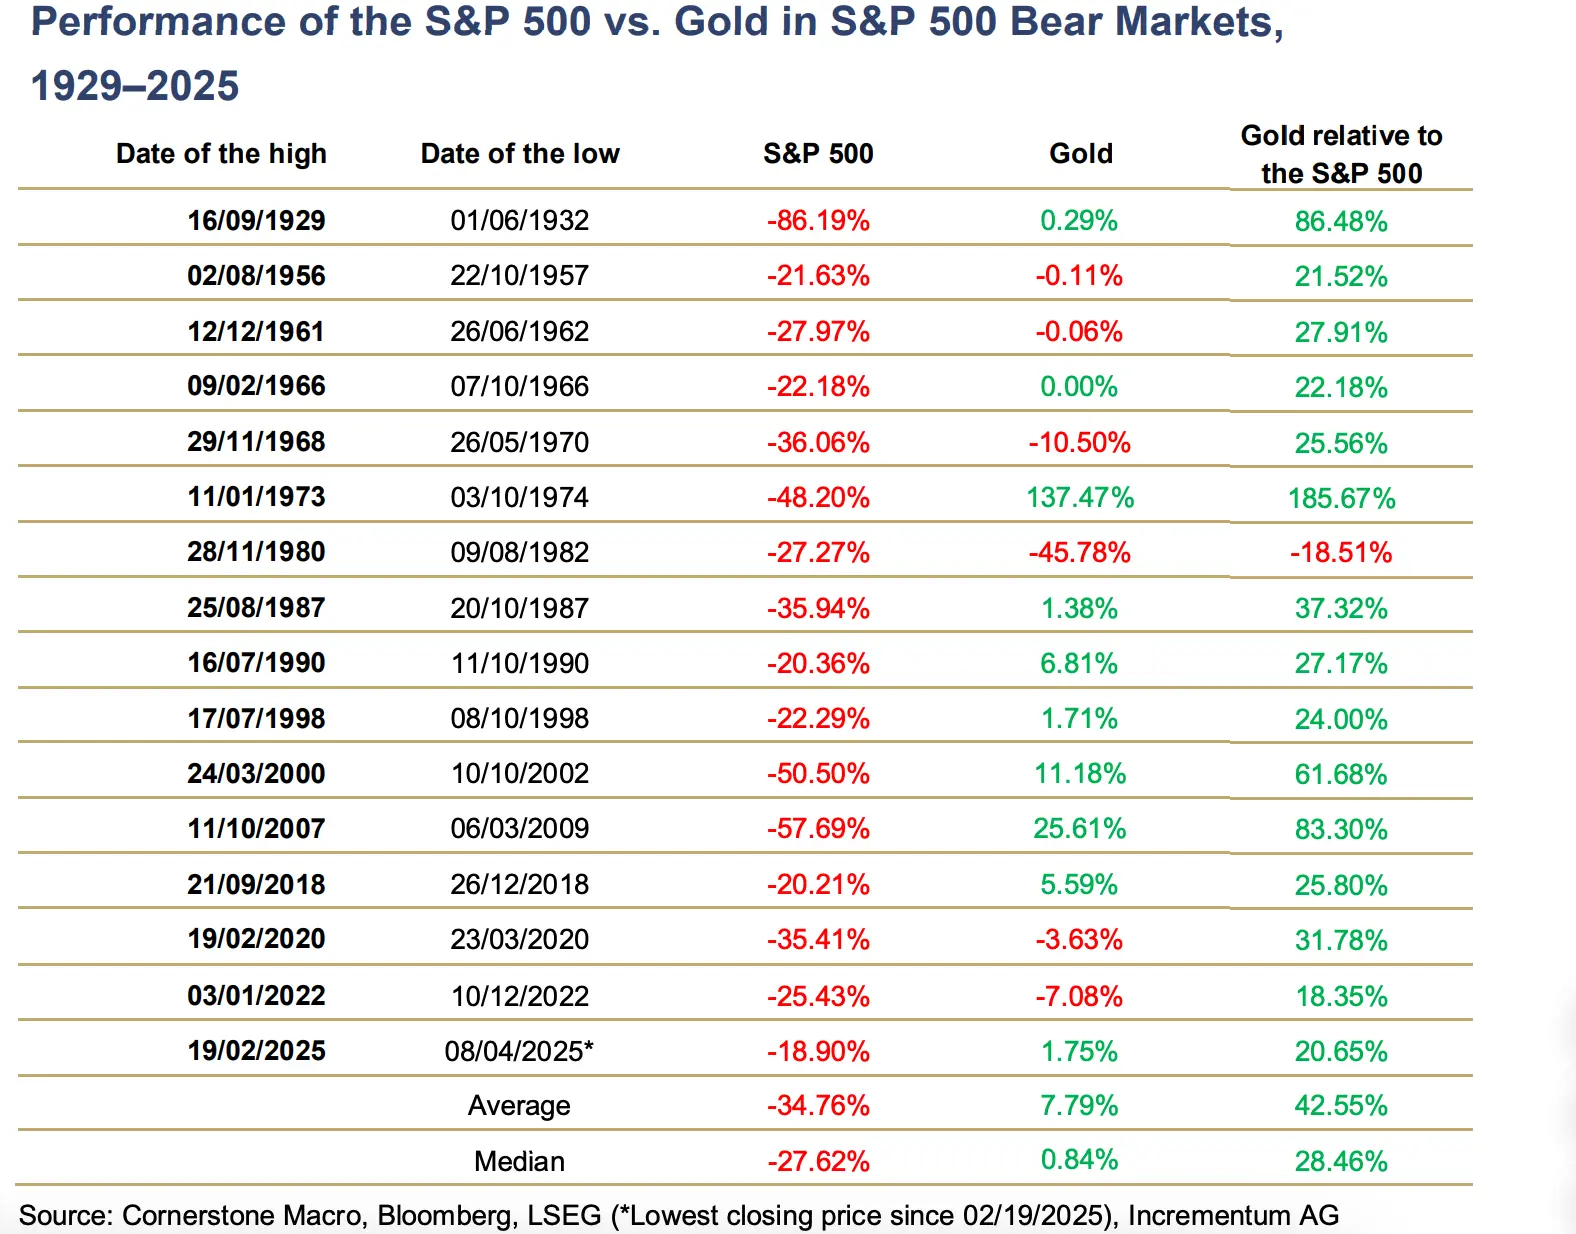This screenshot has width=1576, height=1234.
Task: Select the -57.69% S&P 500 value
Action: coord(818,828)
